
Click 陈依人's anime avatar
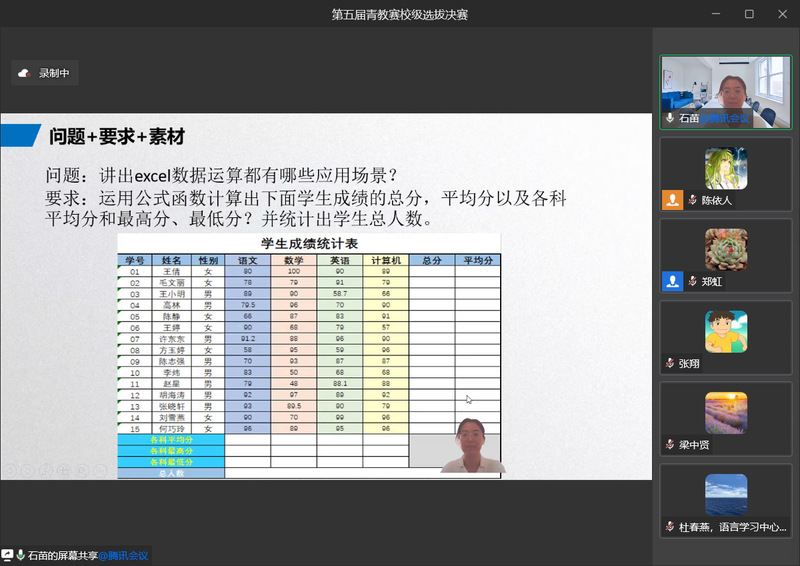[x=725, y=168]
